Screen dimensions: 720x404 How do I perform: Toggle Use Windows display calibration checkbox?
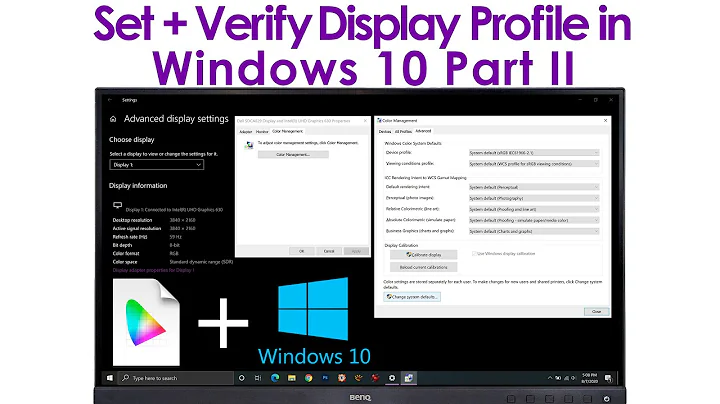[474, 253]
